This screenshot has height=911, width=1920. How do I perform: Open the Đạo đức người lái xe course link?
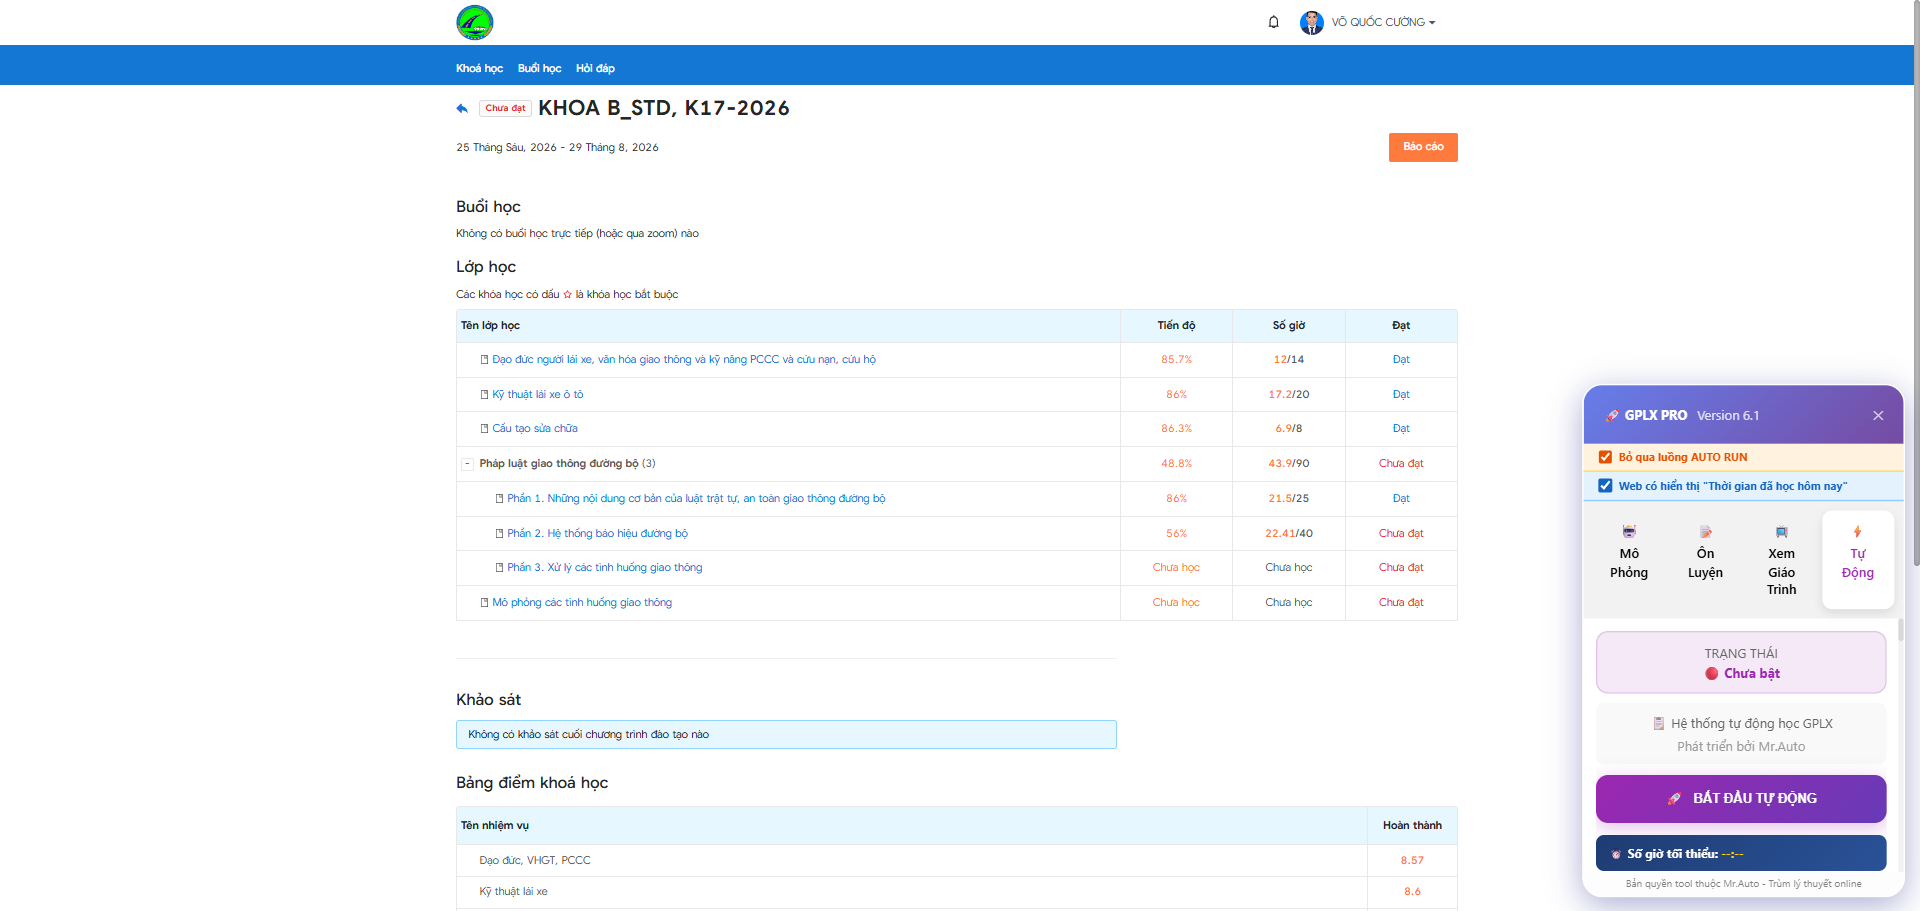point(684,360)
